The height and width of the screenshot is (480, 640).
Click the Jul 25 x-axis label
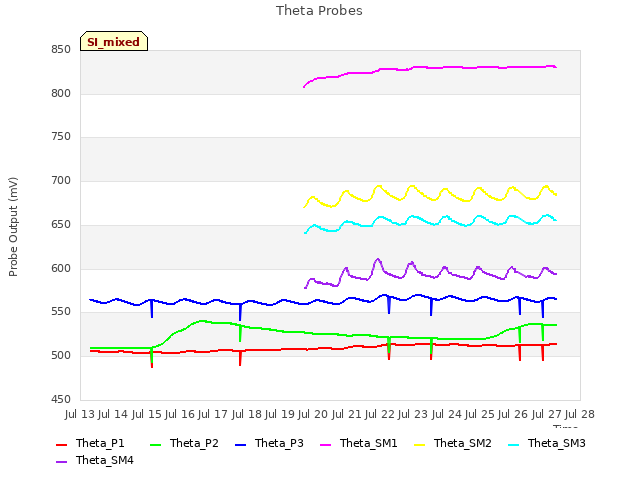480,414
